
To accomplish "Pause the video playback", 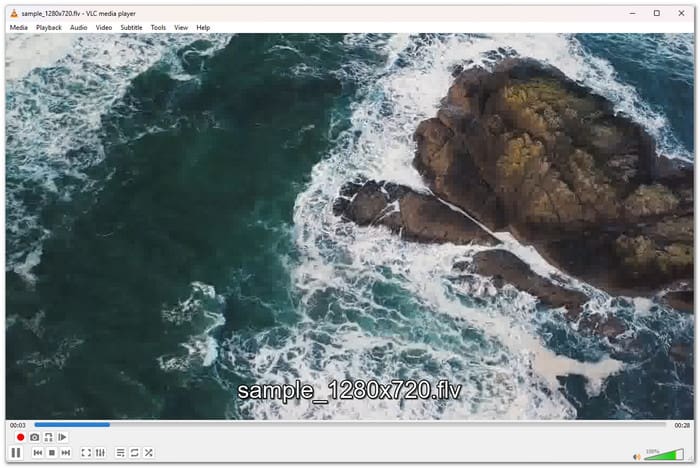I will (x=16, y=452).
